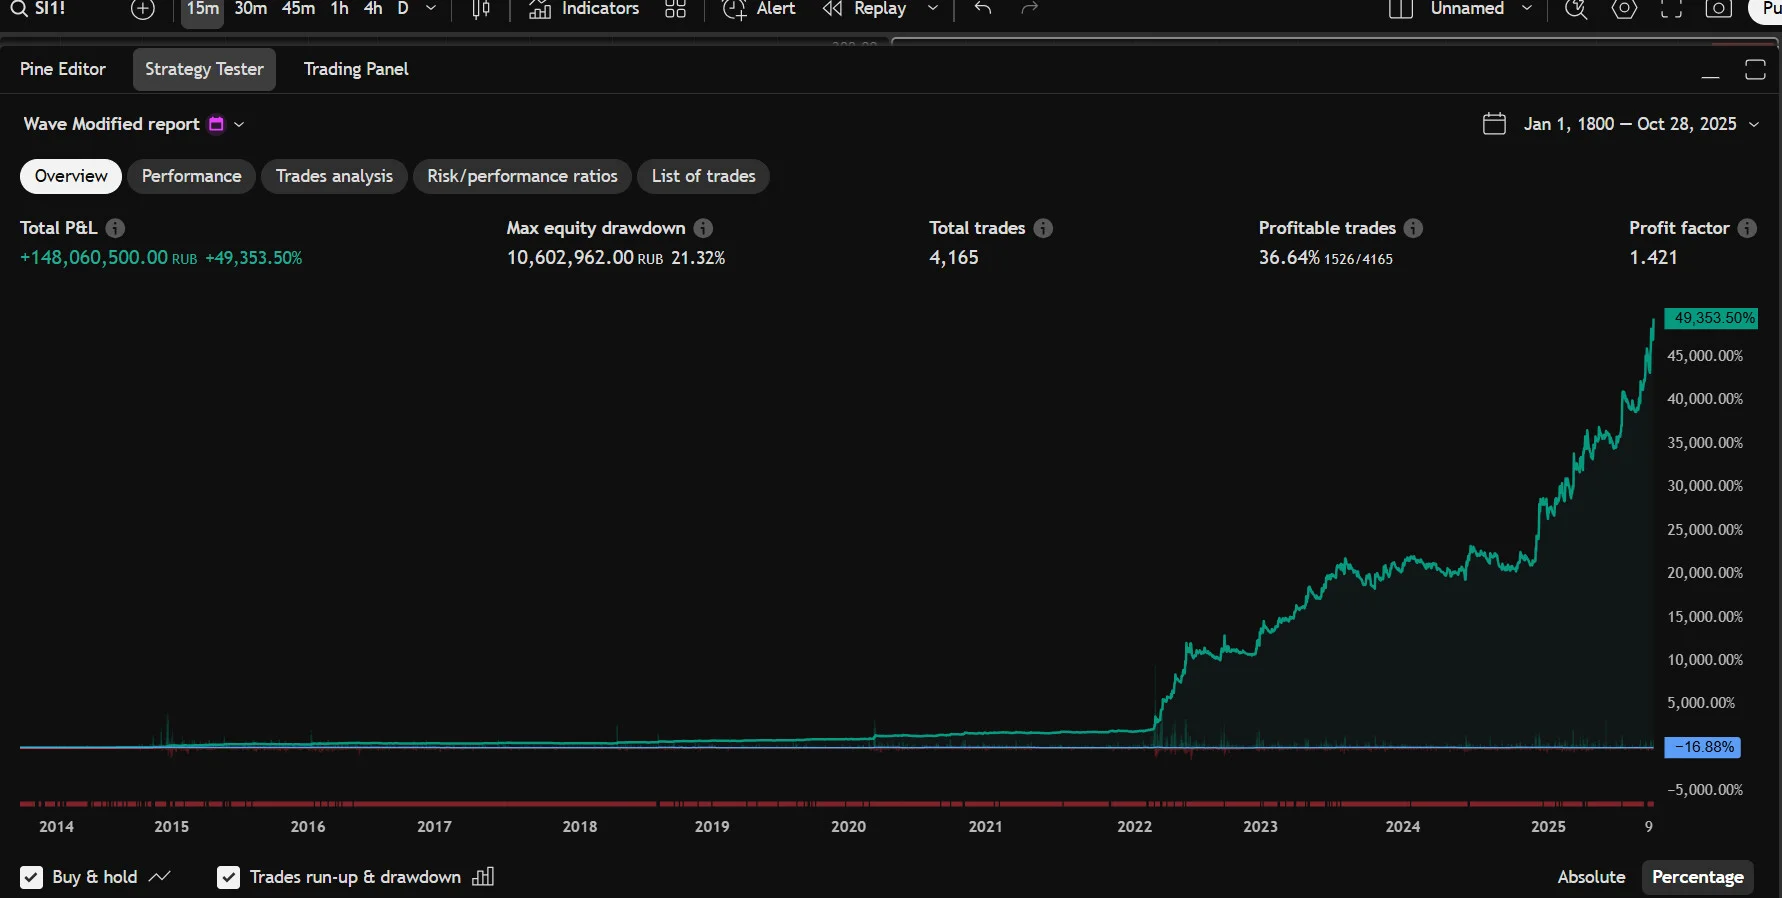1782x898 pixels.
Task: Open the Indicators dialog
Action: coord(584,9)
